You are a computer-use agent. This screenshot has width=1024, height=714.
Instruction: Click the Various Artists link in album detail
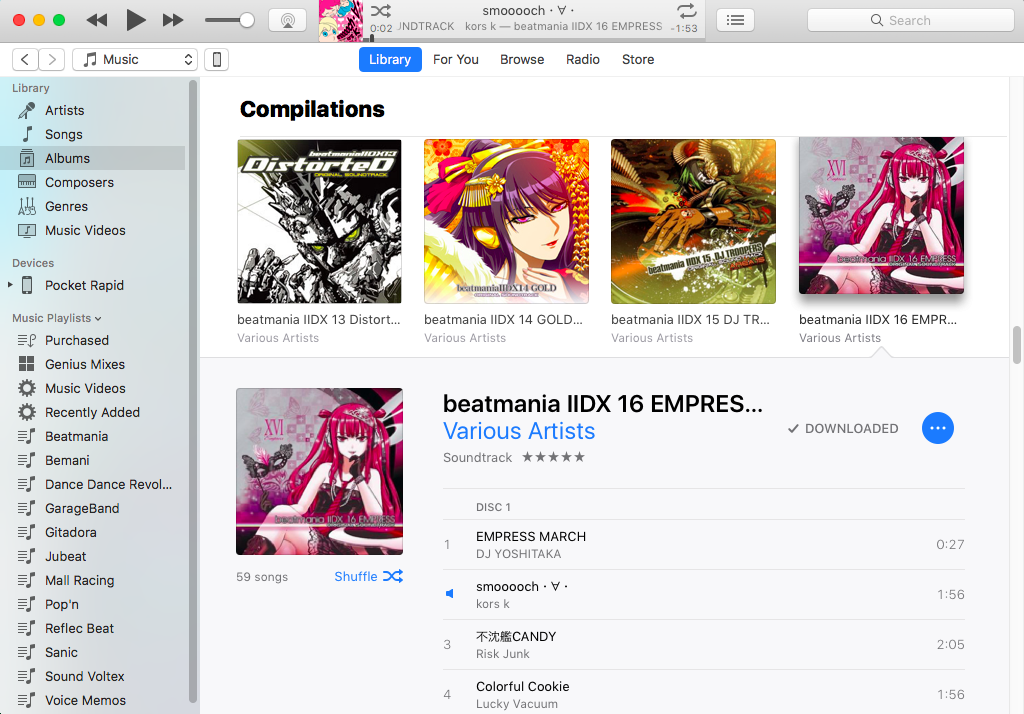[x=519, y=431]
